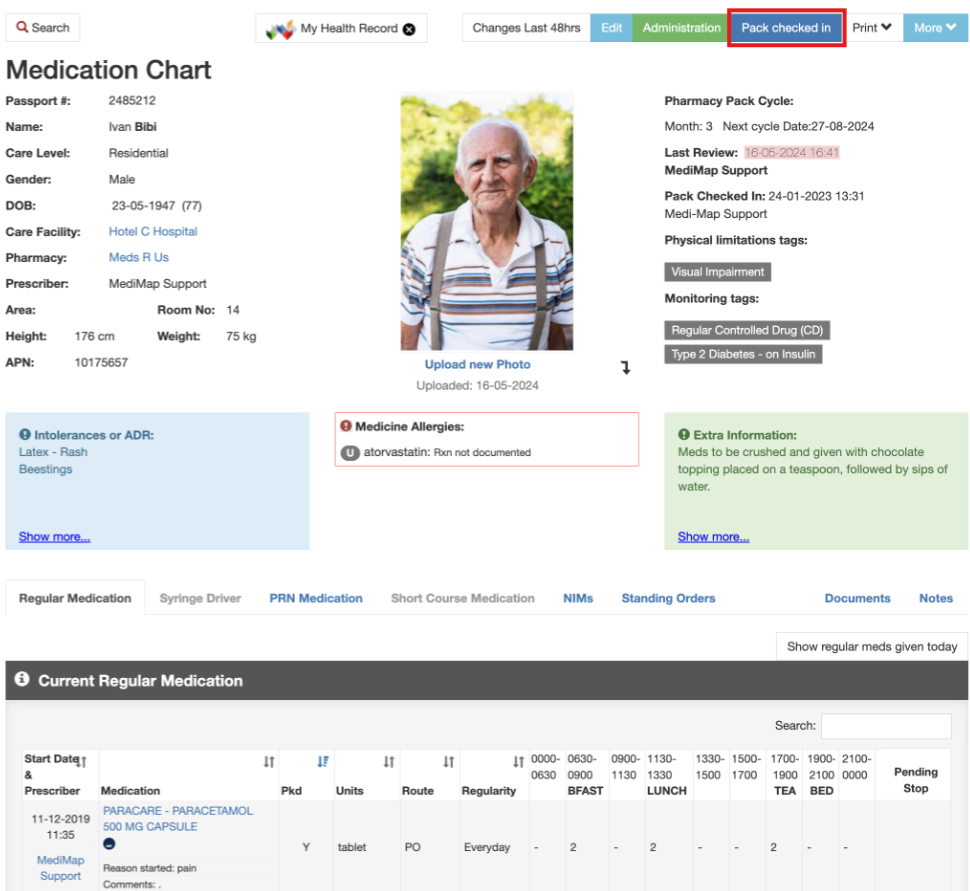The height and width of the screenshot is (891, 970).
Task: Open the More dropdown menu
Action: (x=933, y=27)
